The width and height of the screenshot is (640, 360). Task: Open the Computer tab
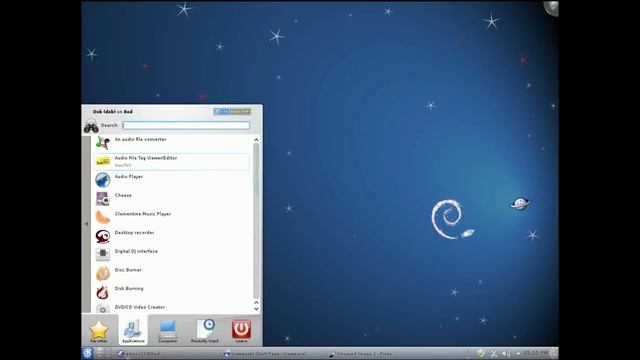pyautogui.click(x=168, y=331)
